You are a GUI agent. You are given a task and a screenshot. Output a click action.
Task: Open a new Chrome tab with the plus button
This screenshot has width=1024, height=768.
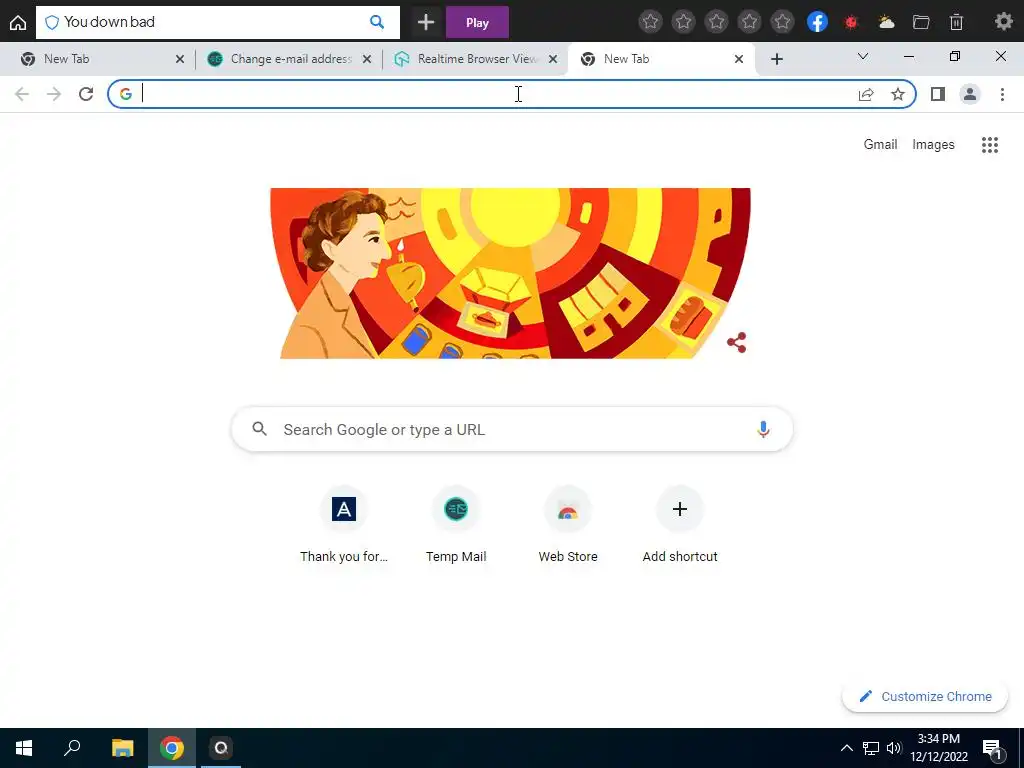point(776,59)
